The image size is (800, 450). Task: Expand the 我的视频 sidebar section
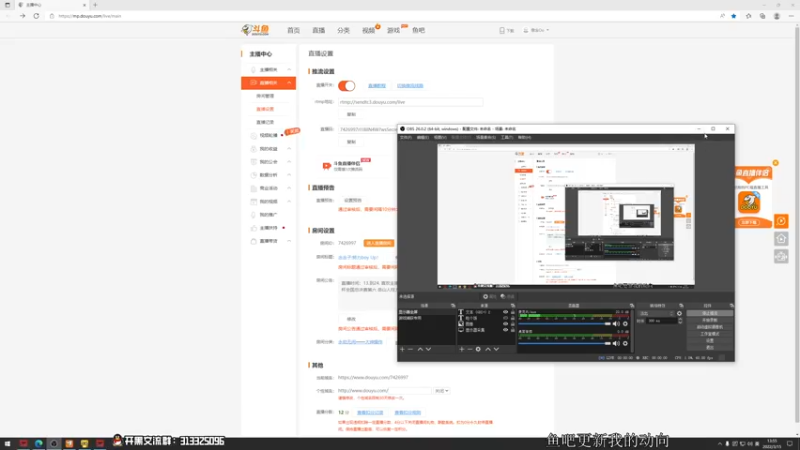[x=289, y=202]
